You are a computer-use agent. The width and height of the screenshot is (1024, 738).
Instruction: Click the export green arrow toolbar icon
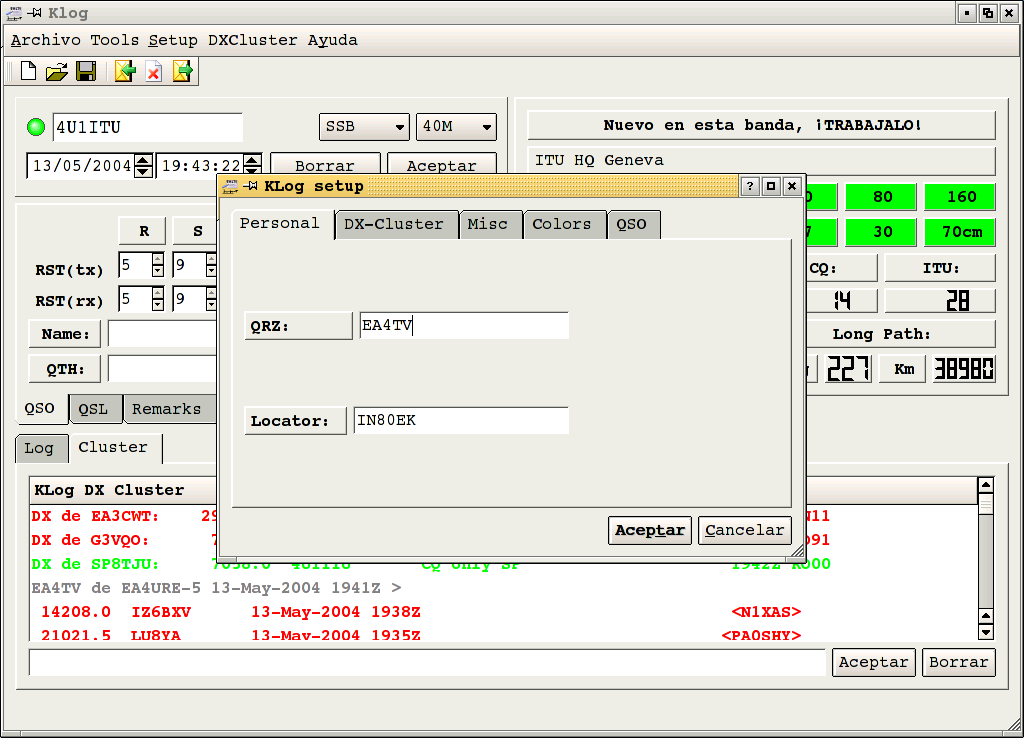[x=183, y=71]
